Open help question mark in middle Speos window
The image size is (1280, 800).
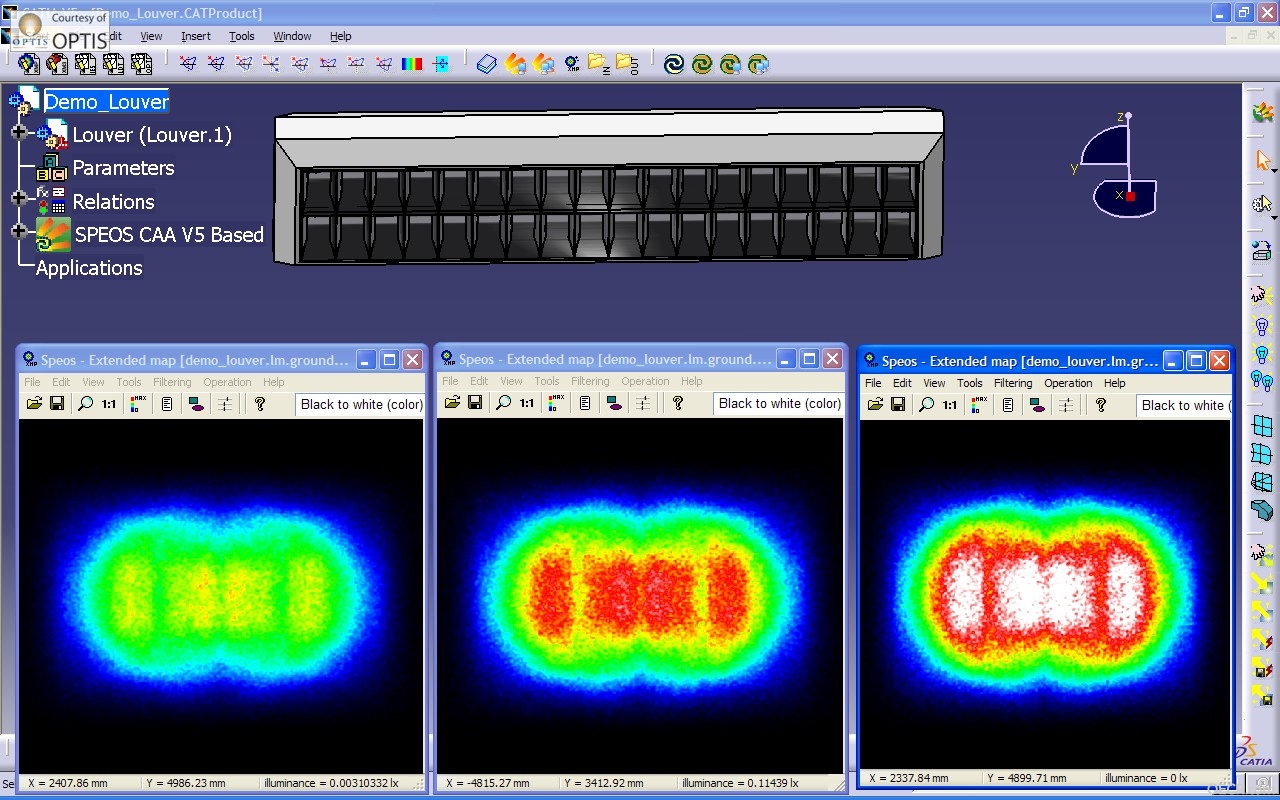point(678,403)
